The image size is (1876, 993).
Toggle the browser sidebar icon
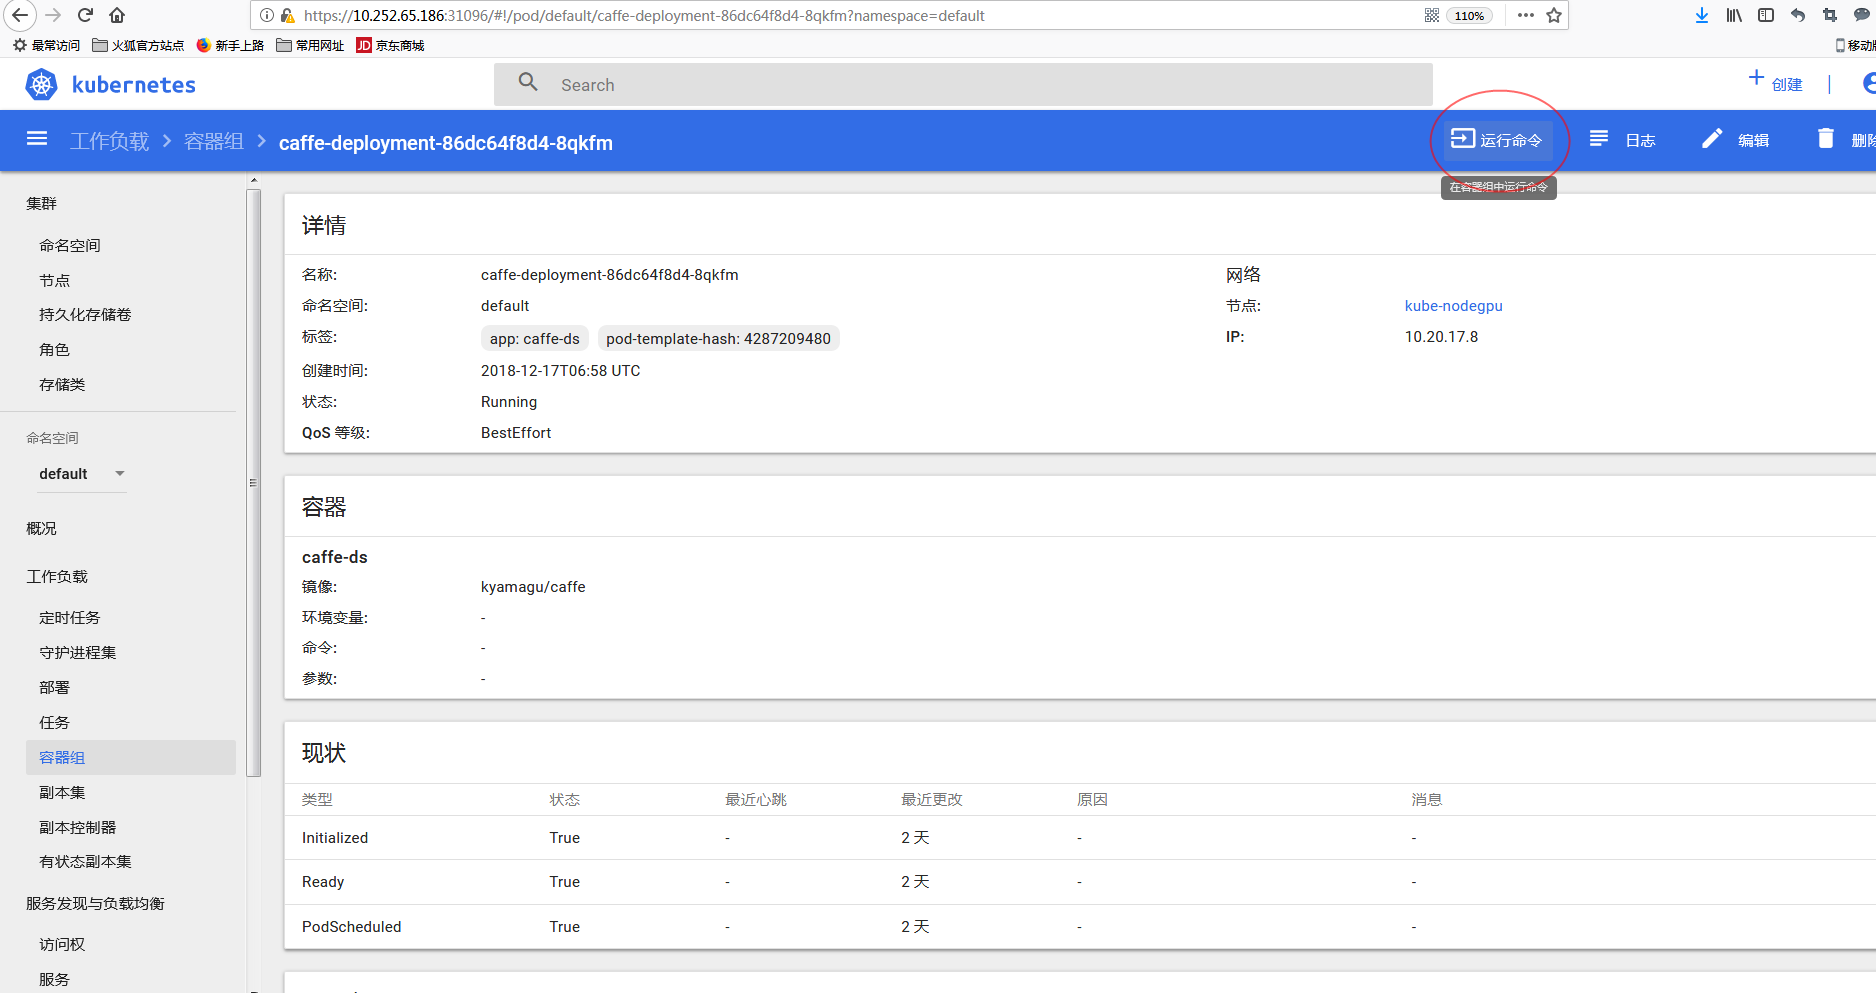(x=1766, y=15)
